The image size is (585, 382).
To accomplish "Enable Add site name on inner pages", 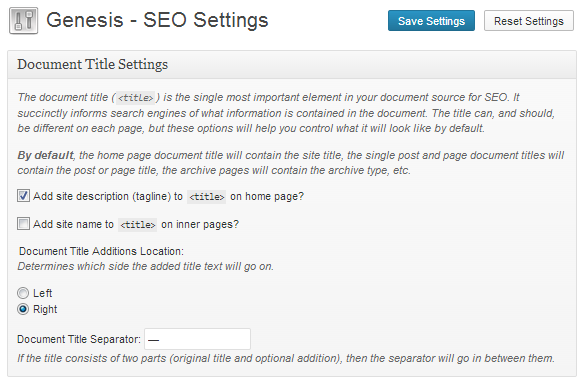I will click(23, 224).
